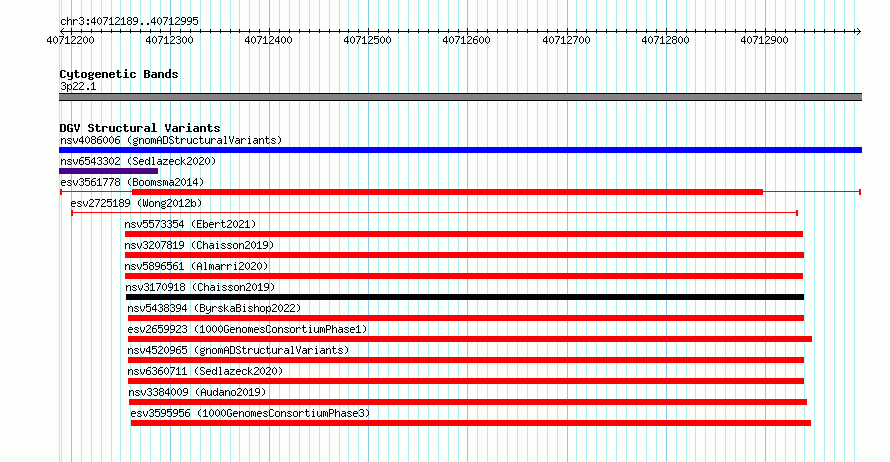Click the nsv5438394 ByrskaBishop2022 red bar

[x=466, y=318]
